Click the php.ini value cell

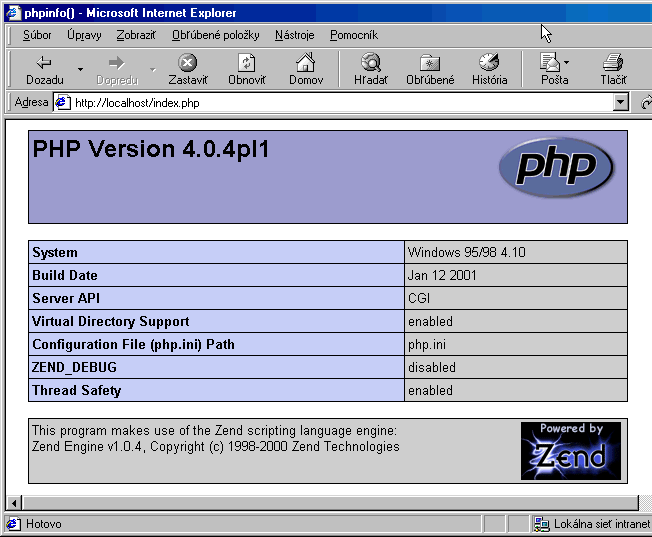(x=516, y=344)
